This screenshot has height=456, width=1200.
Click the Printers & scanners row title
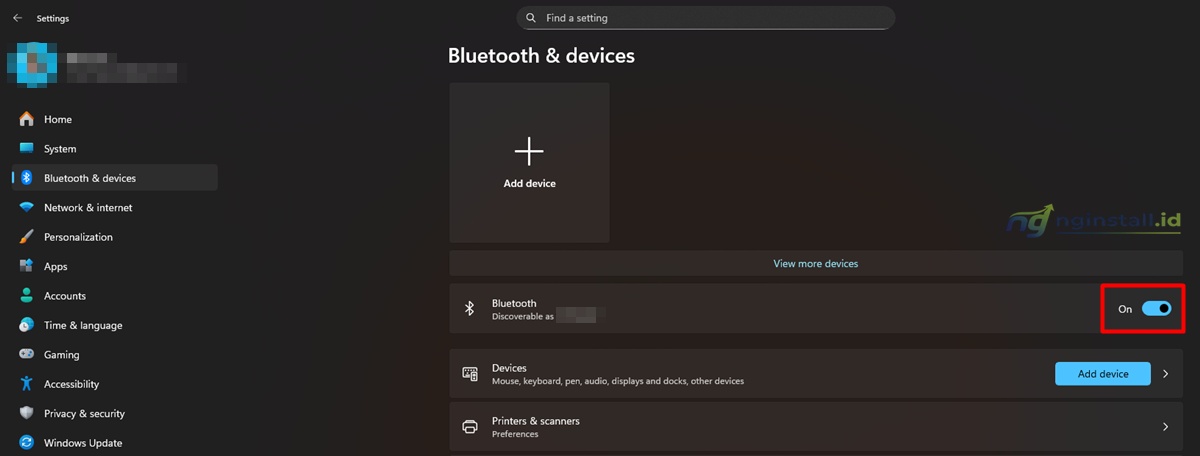536,421
